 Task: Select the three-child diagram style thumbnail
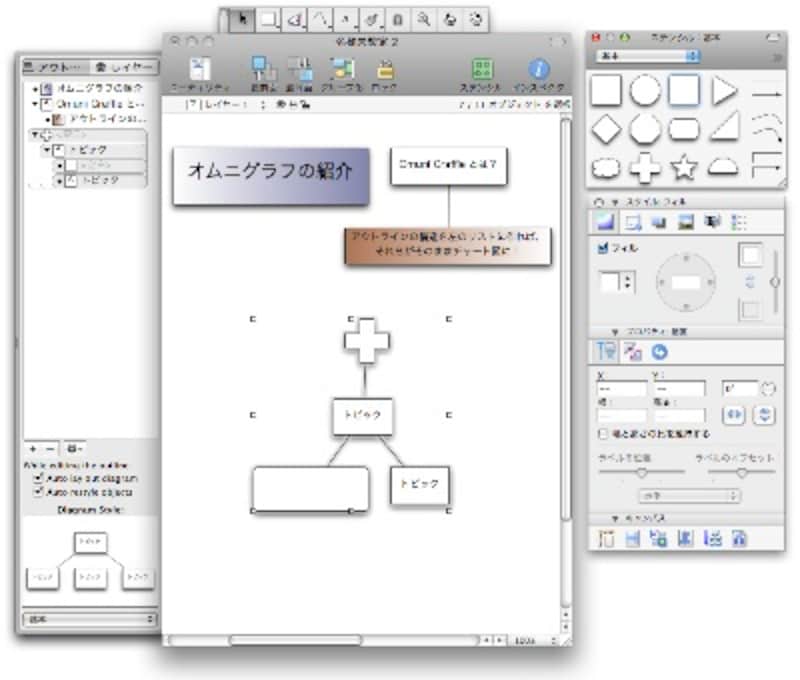90,561
